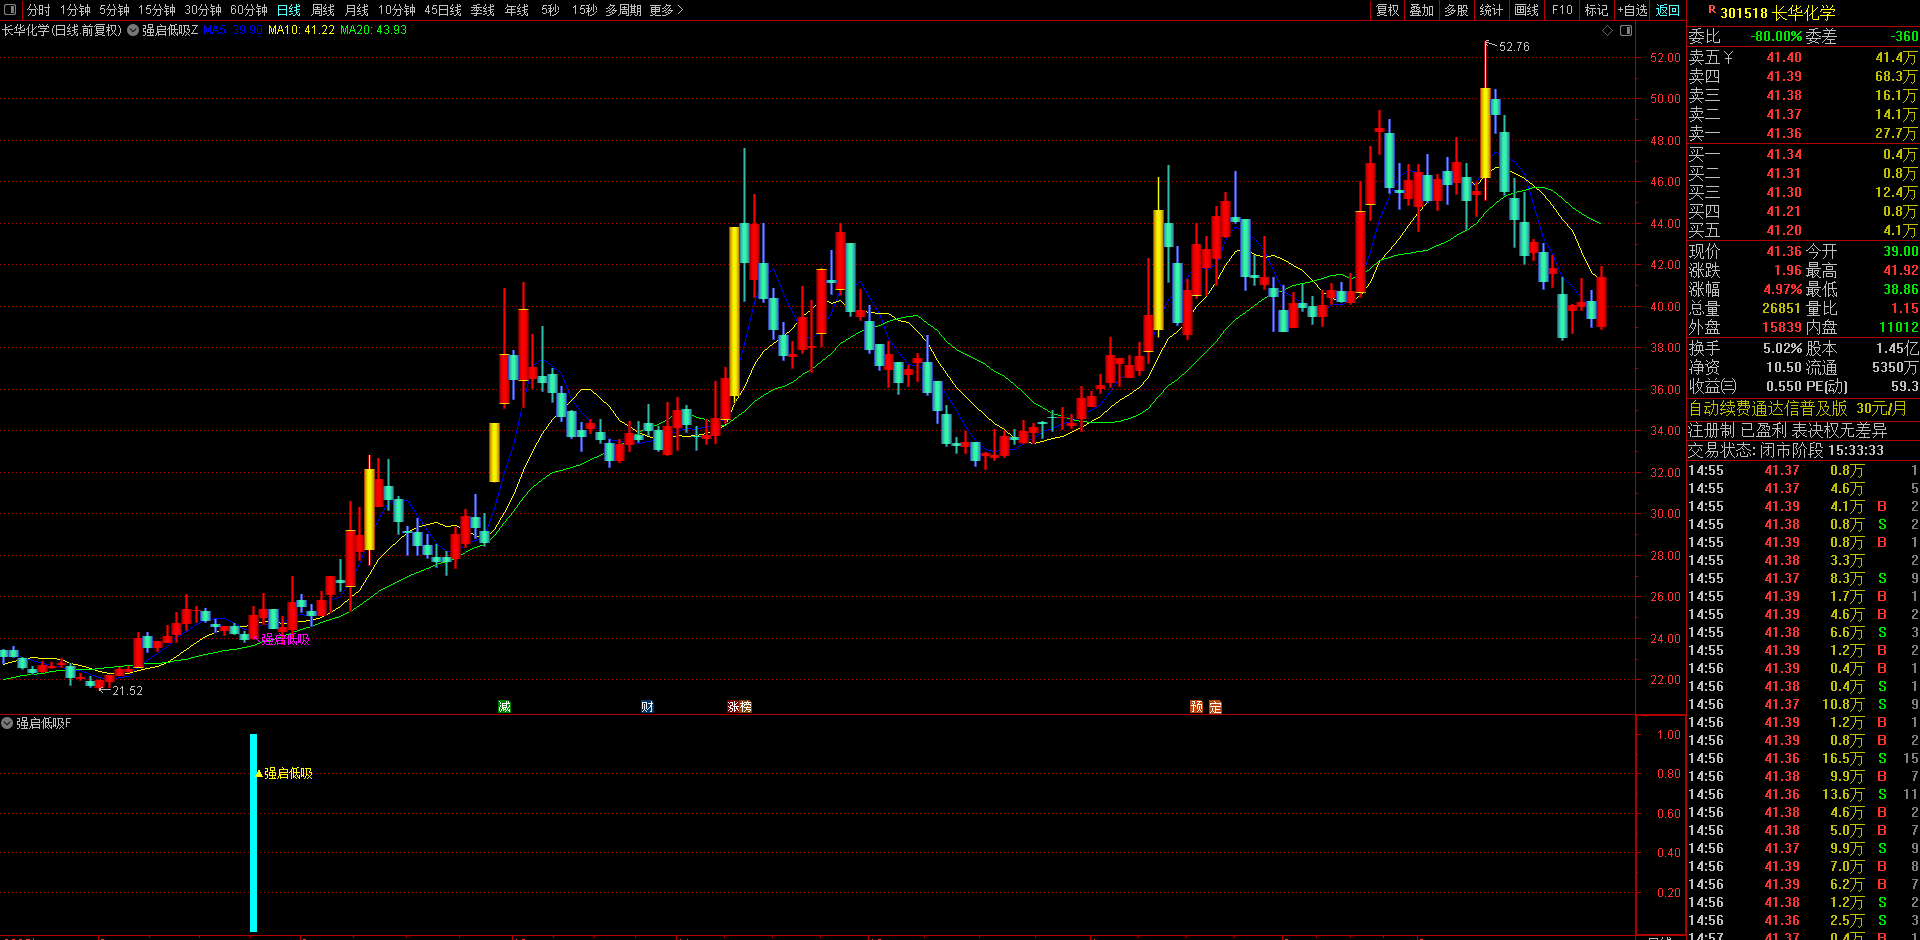The image size is (1920, 940).
Task: Select the 45日线 period
Action: tap(443, 10)
